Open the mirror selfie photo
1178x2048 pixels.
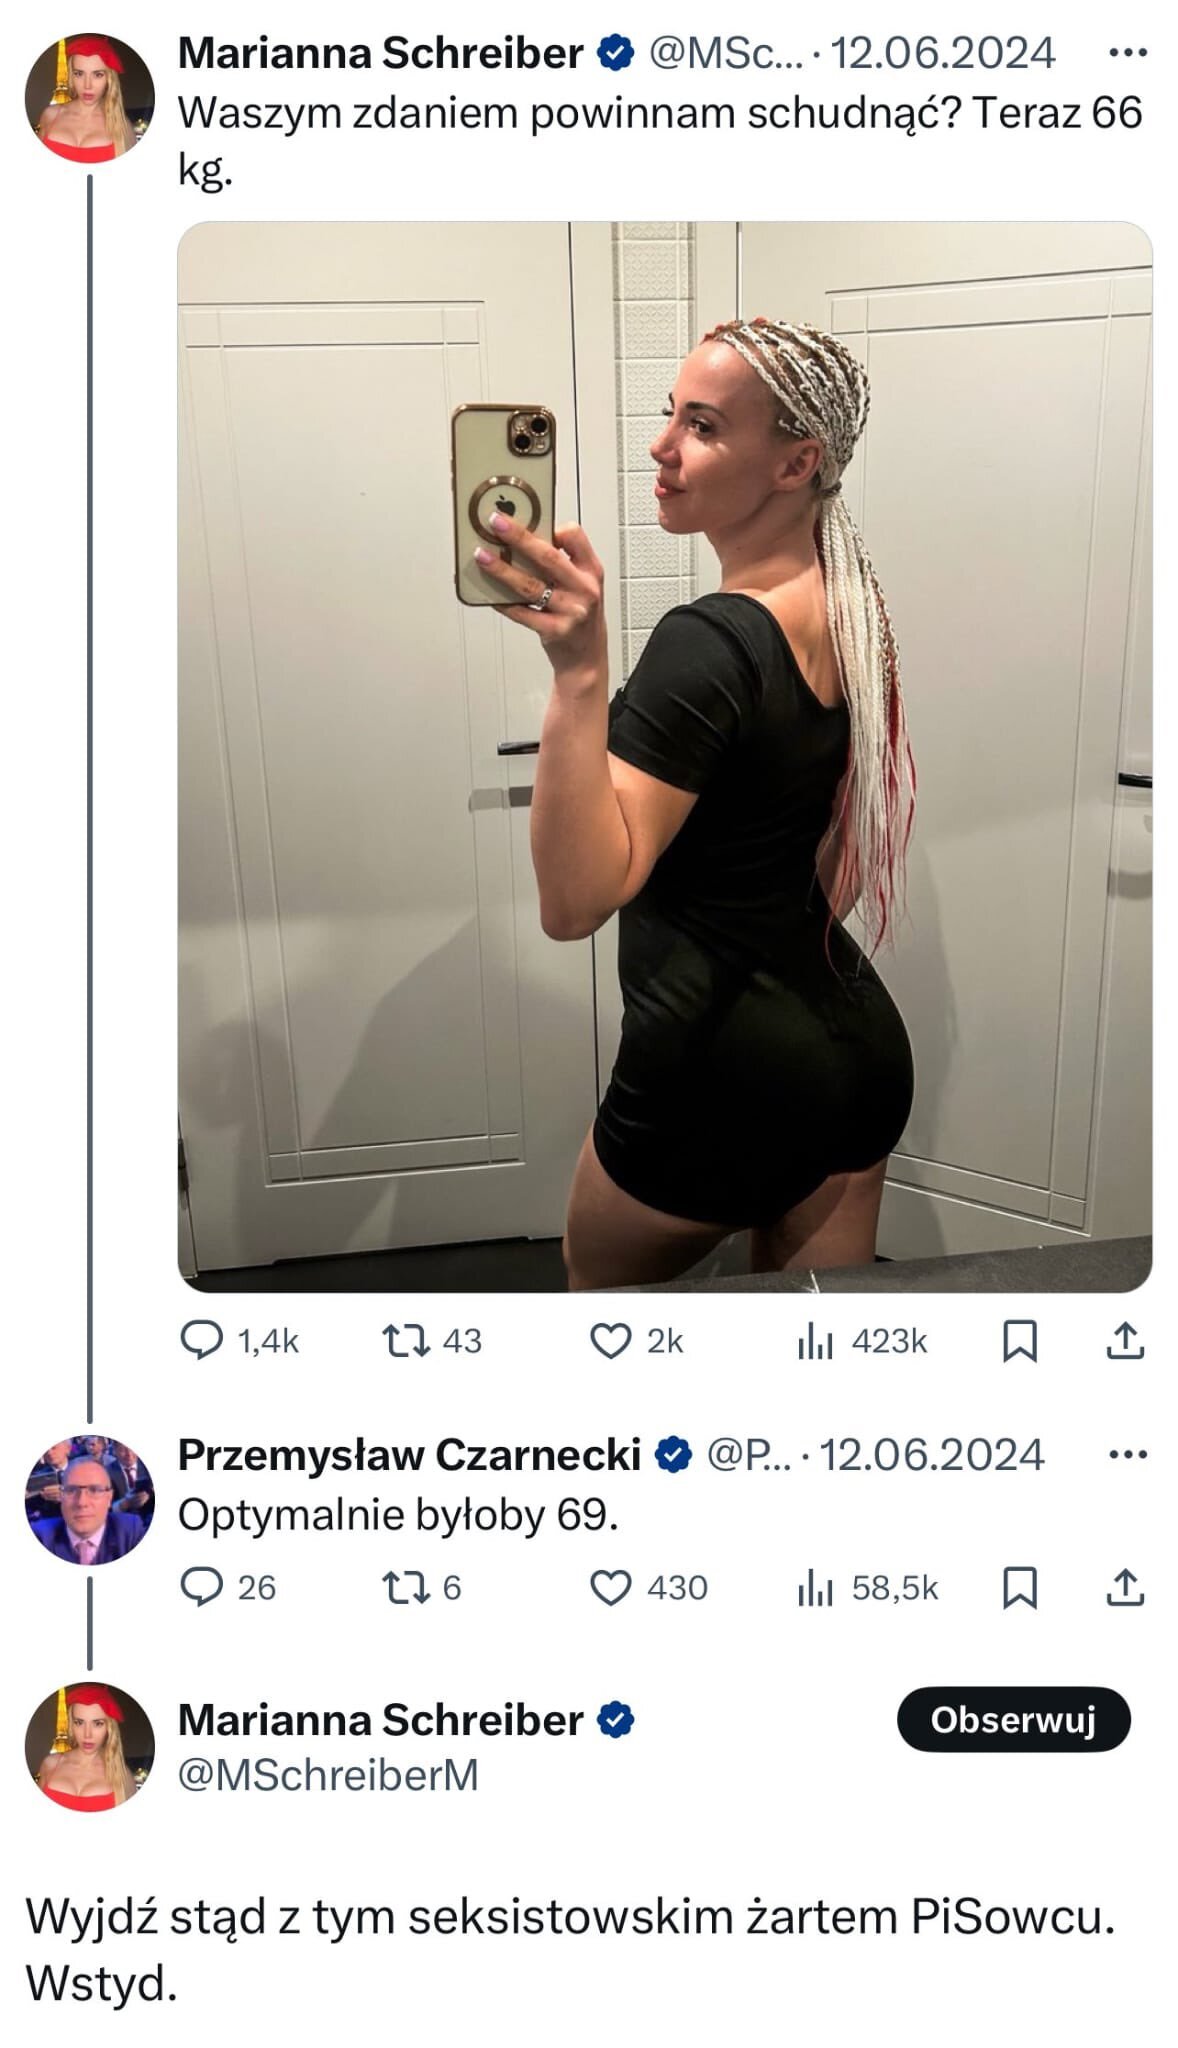click(x=664, y=756)
